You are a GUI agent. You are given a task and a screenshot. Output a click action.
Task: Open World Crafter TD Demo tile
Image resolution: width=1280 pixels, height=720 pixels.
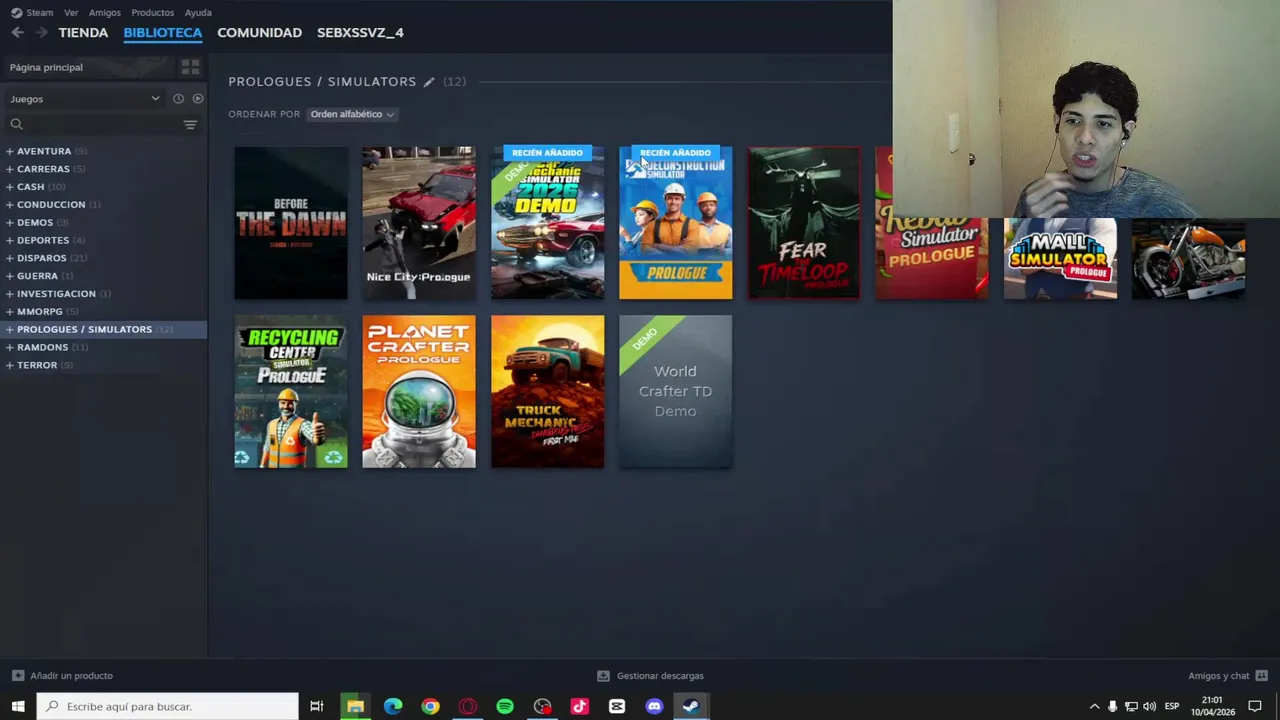point(675,392)
